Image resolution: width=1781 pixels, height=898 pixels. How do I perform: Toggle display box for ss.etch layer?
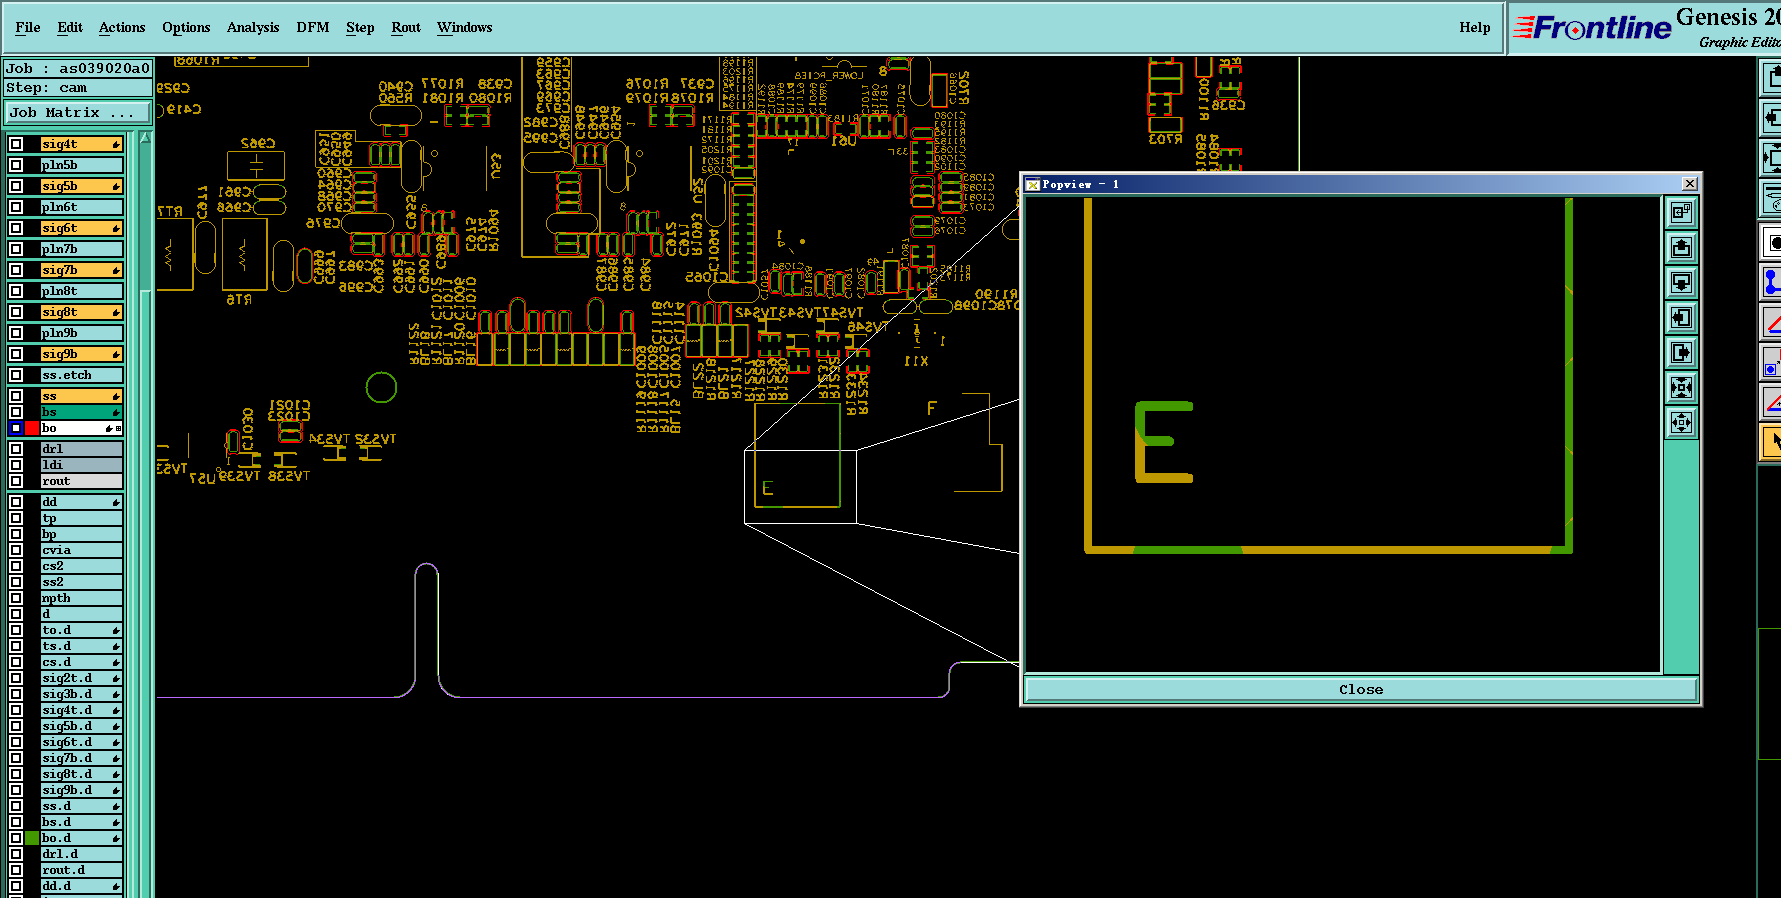(16, 375)
